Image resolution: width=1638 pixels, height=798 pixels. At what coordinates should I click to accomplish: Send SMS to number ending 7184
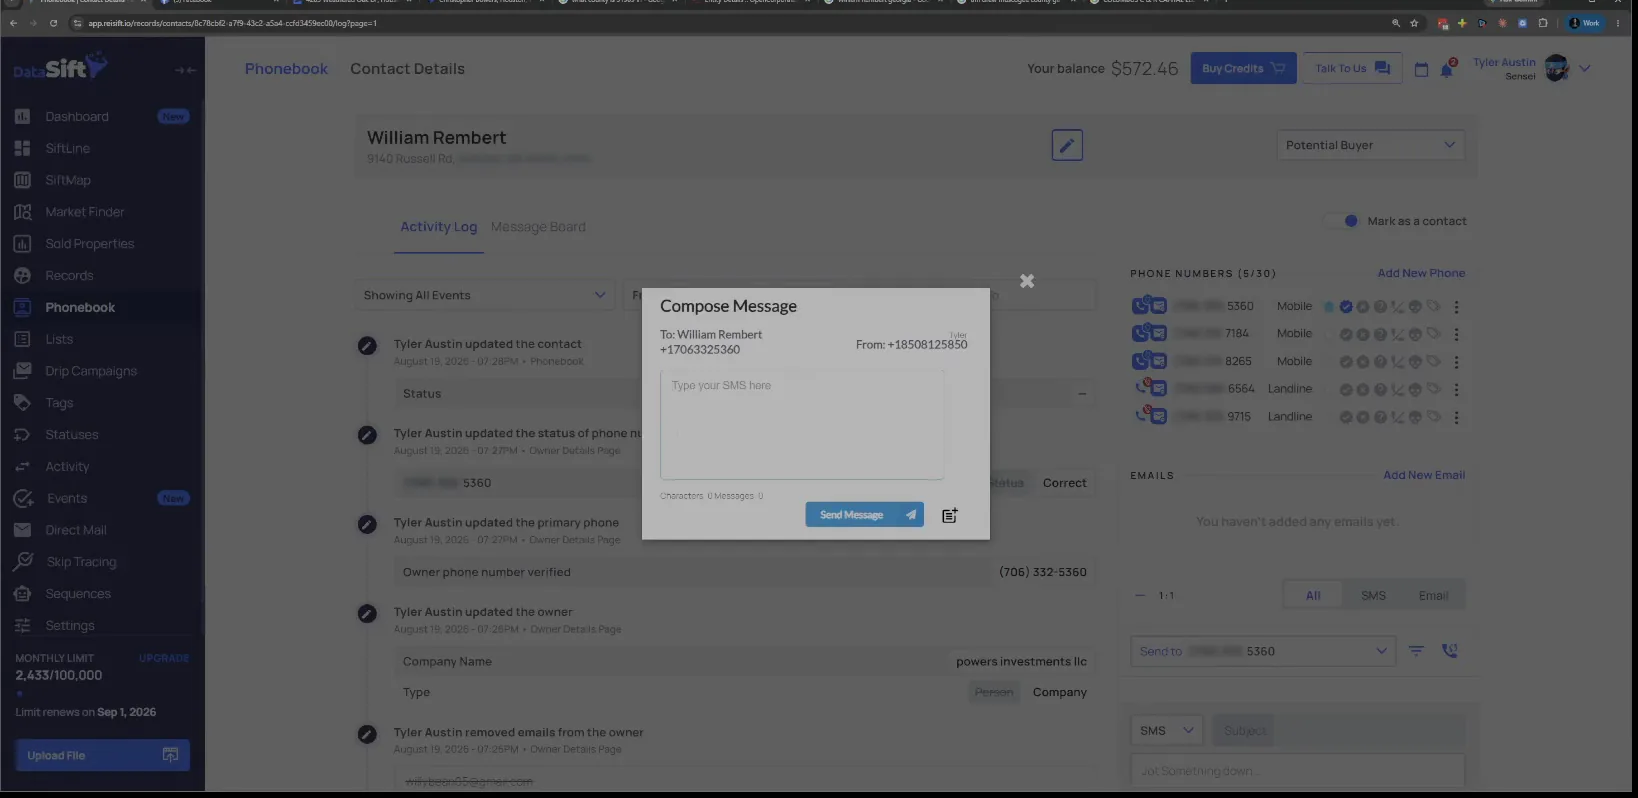pyautogui.click(x=1158, y=334)
